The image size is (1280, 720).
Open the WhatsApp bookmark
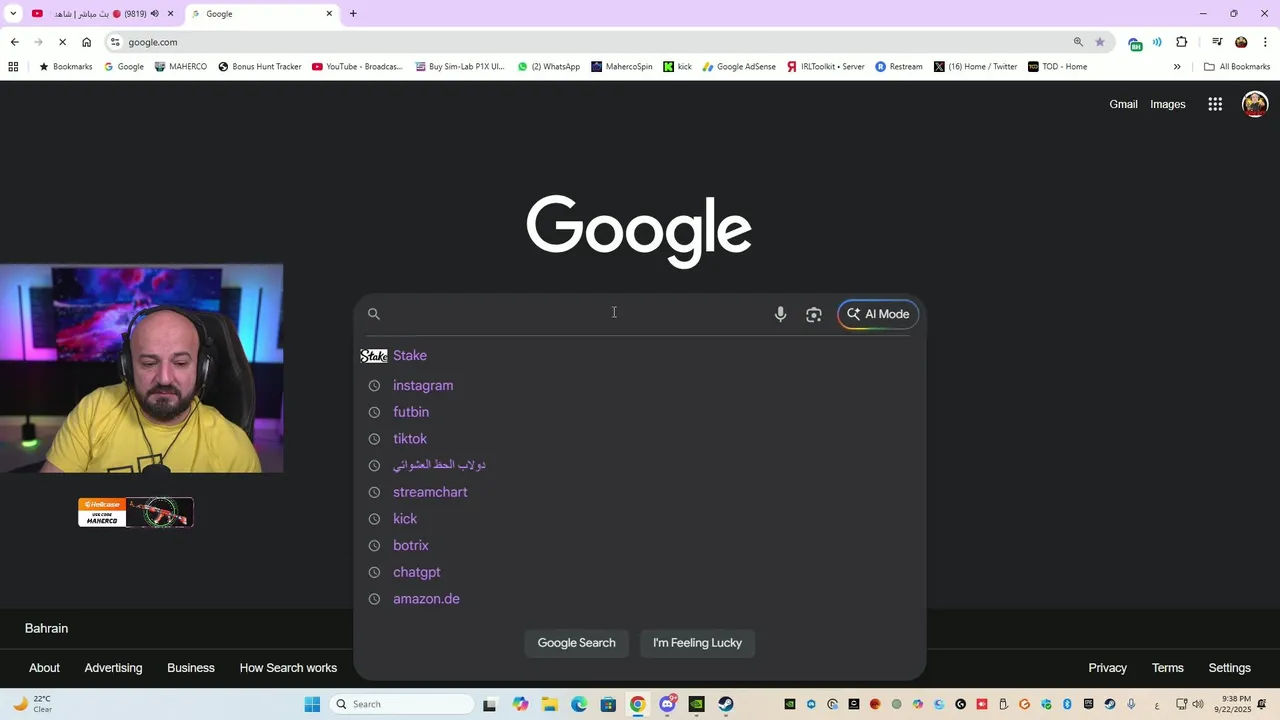549,67
